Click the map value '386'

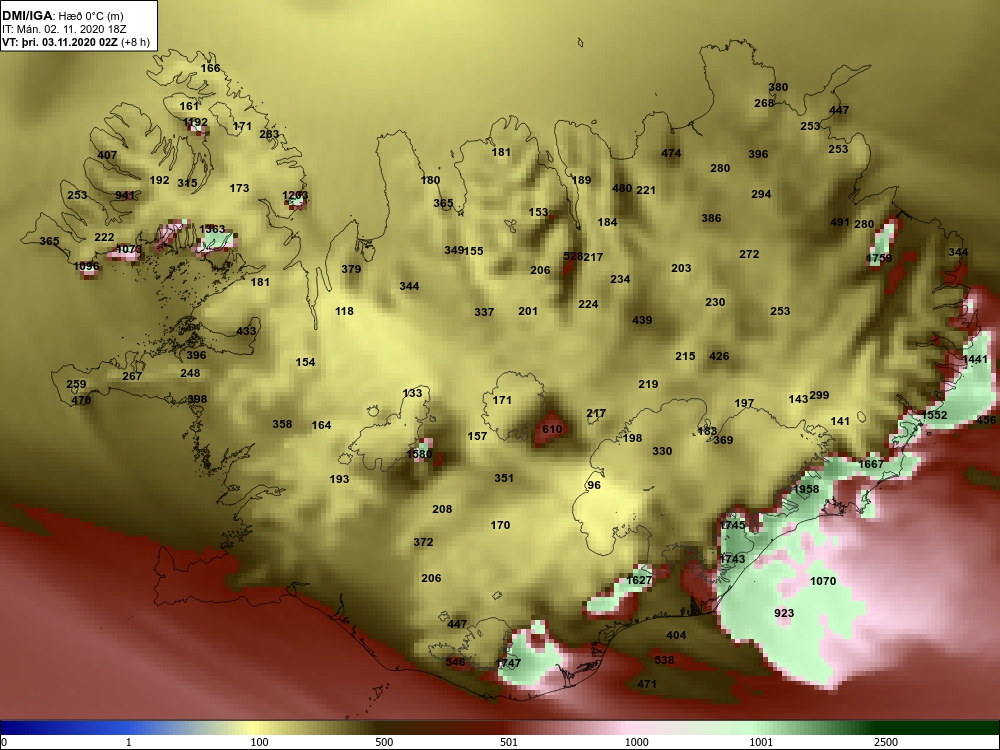click(711, 218)
